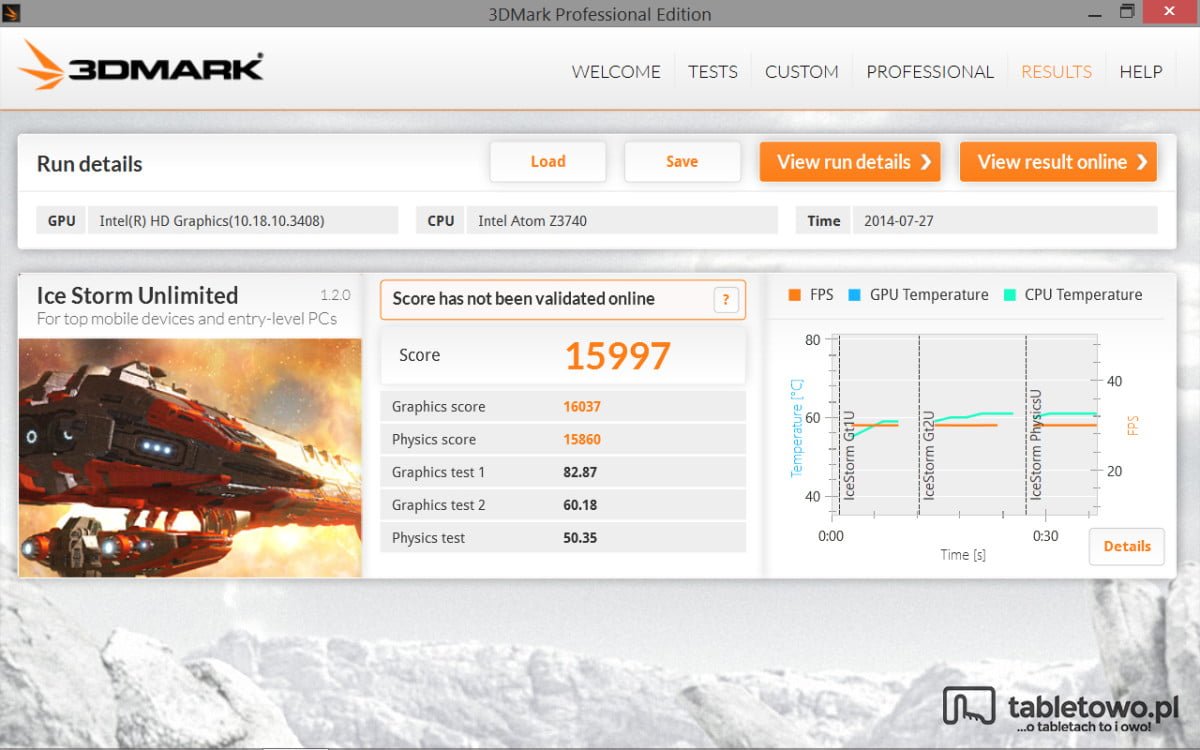Image resolution: width=1200 pixels, height=750 pixels.
Task: Go to the CUSTOM tab
Action: (802, 72)
